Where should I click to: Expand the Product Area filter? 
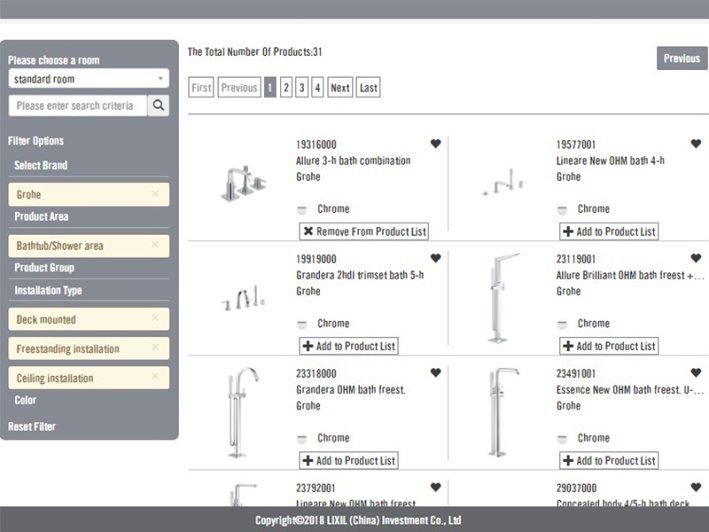click(41, 217)
